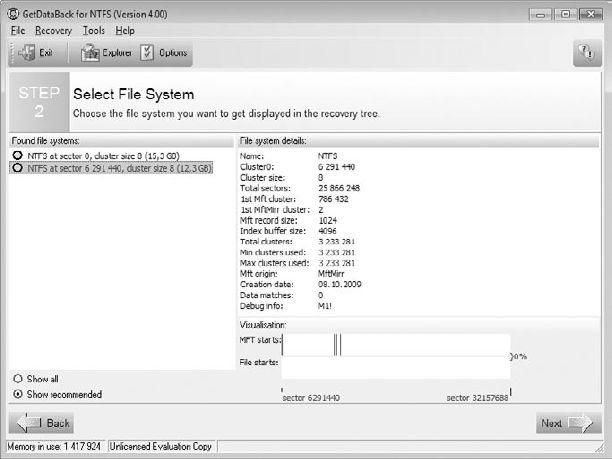Click the MFT starts visualisation bar
Image resolution: width=612 pixels, height=459 pixels.
pos(395,344)
